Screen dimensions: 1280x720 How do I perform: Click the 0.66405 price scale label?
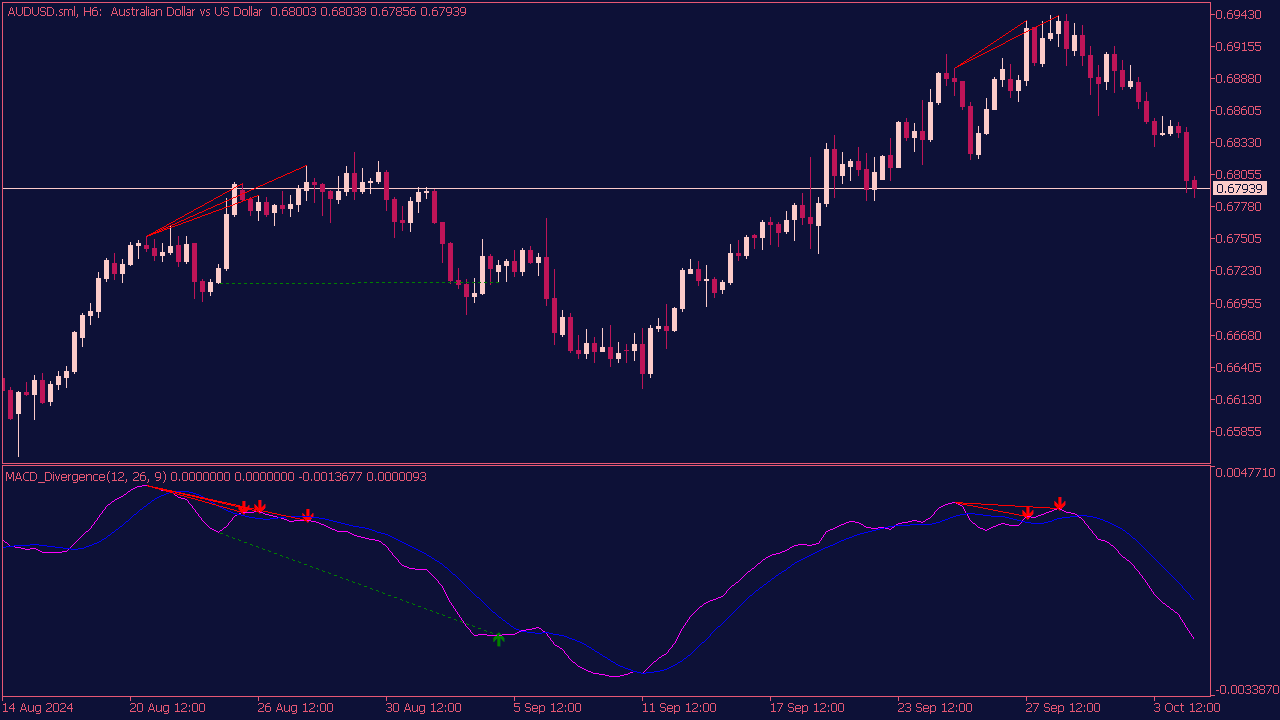1240,367
